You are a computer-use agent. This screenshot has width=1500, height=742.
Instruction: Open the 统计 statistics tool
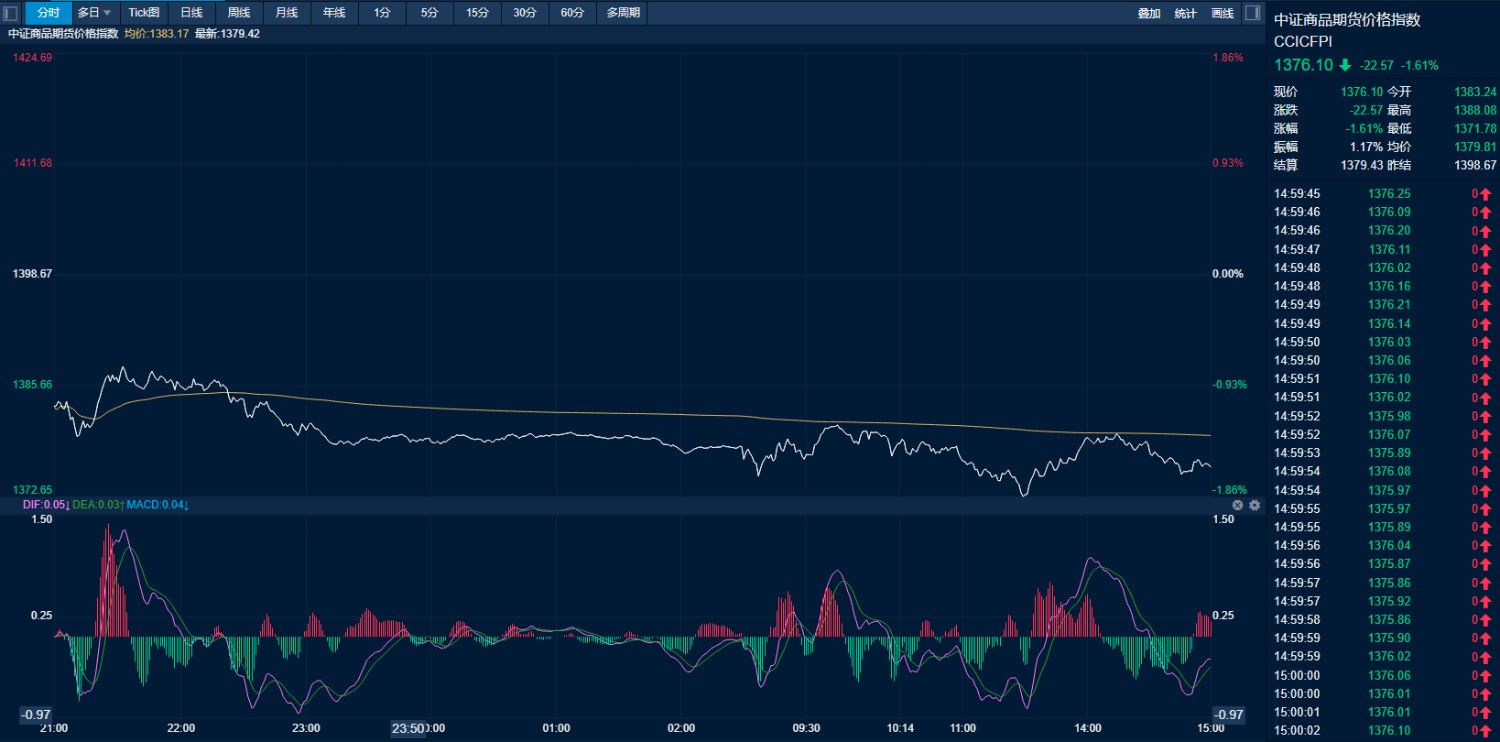tap(1185, 13)
